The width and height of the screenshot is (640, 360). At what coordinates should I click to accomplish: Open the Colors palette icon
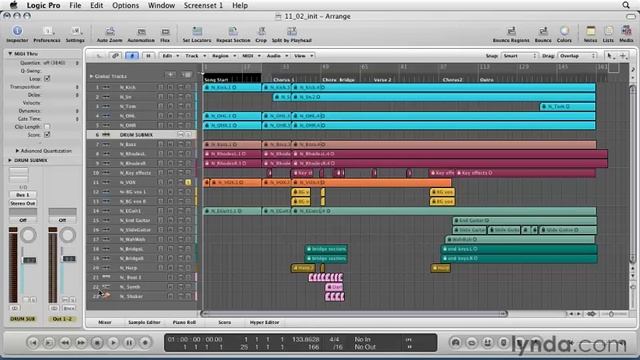click(x=564, y=31)
